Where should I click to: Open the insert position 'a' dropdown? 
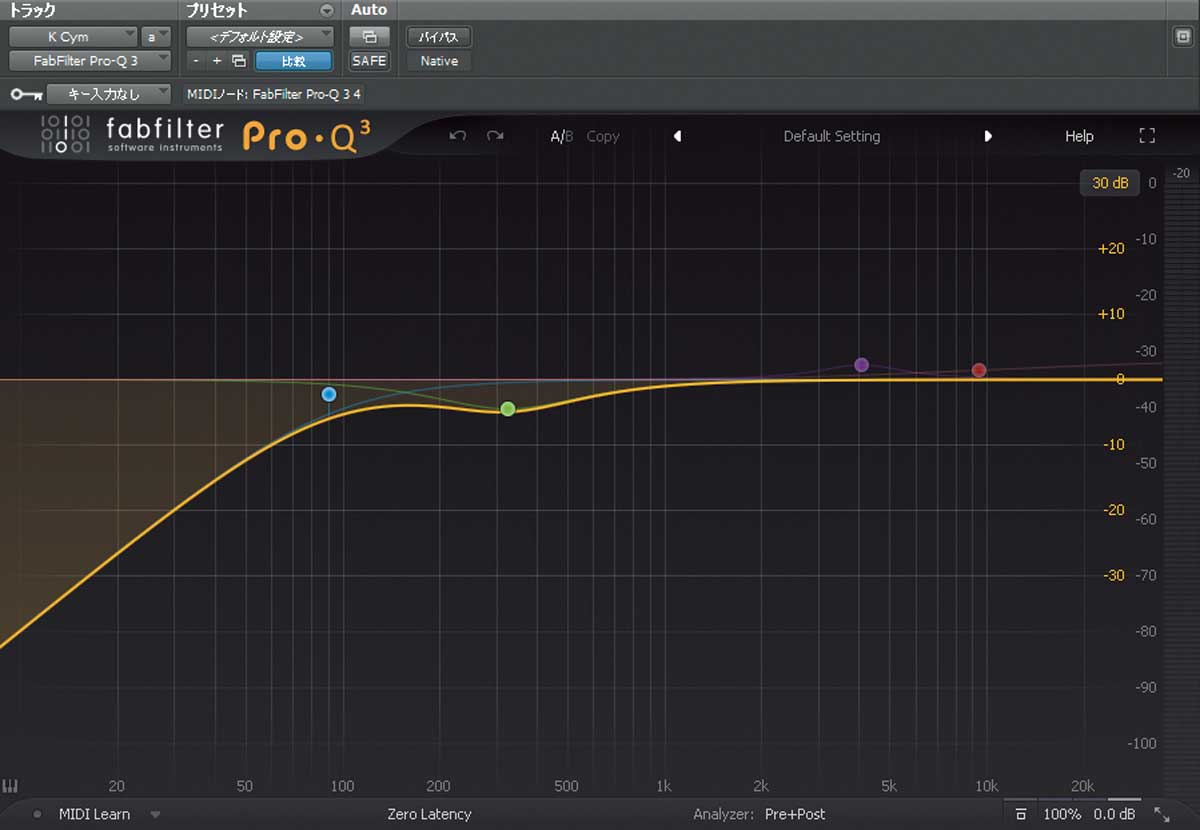point(156,37)
